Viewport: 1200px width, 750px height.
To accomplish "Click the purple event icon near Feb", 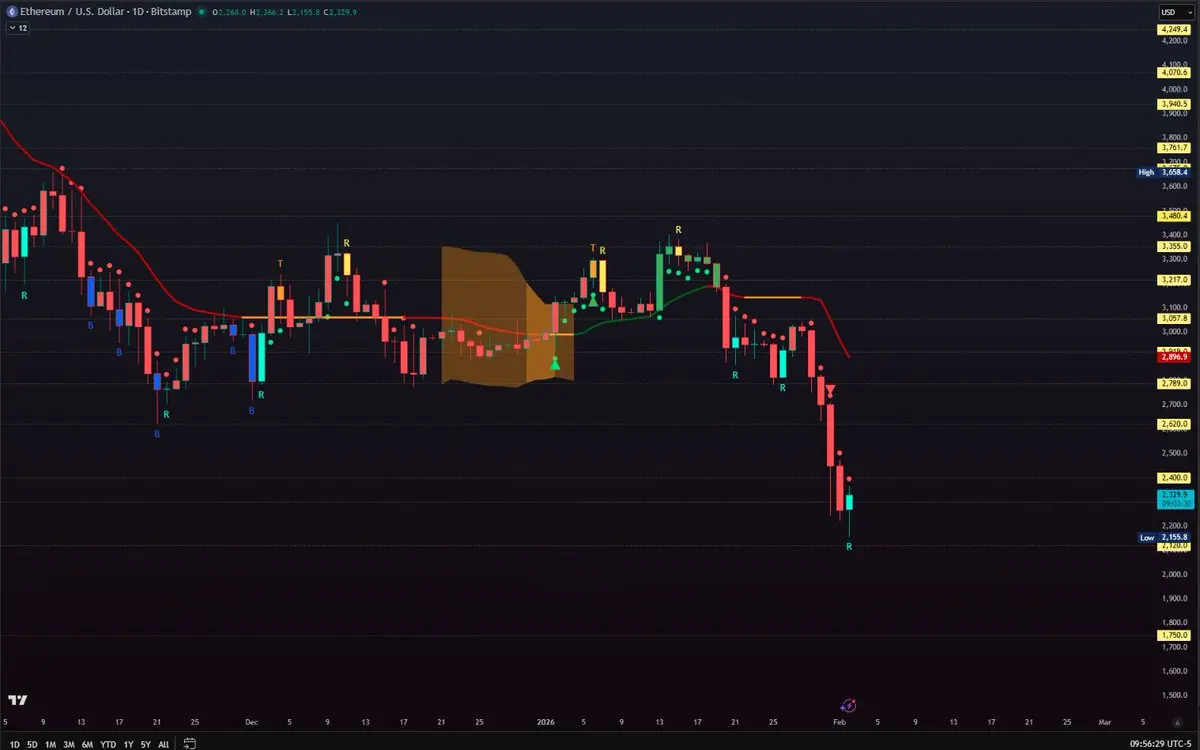I will click(848, 705).
